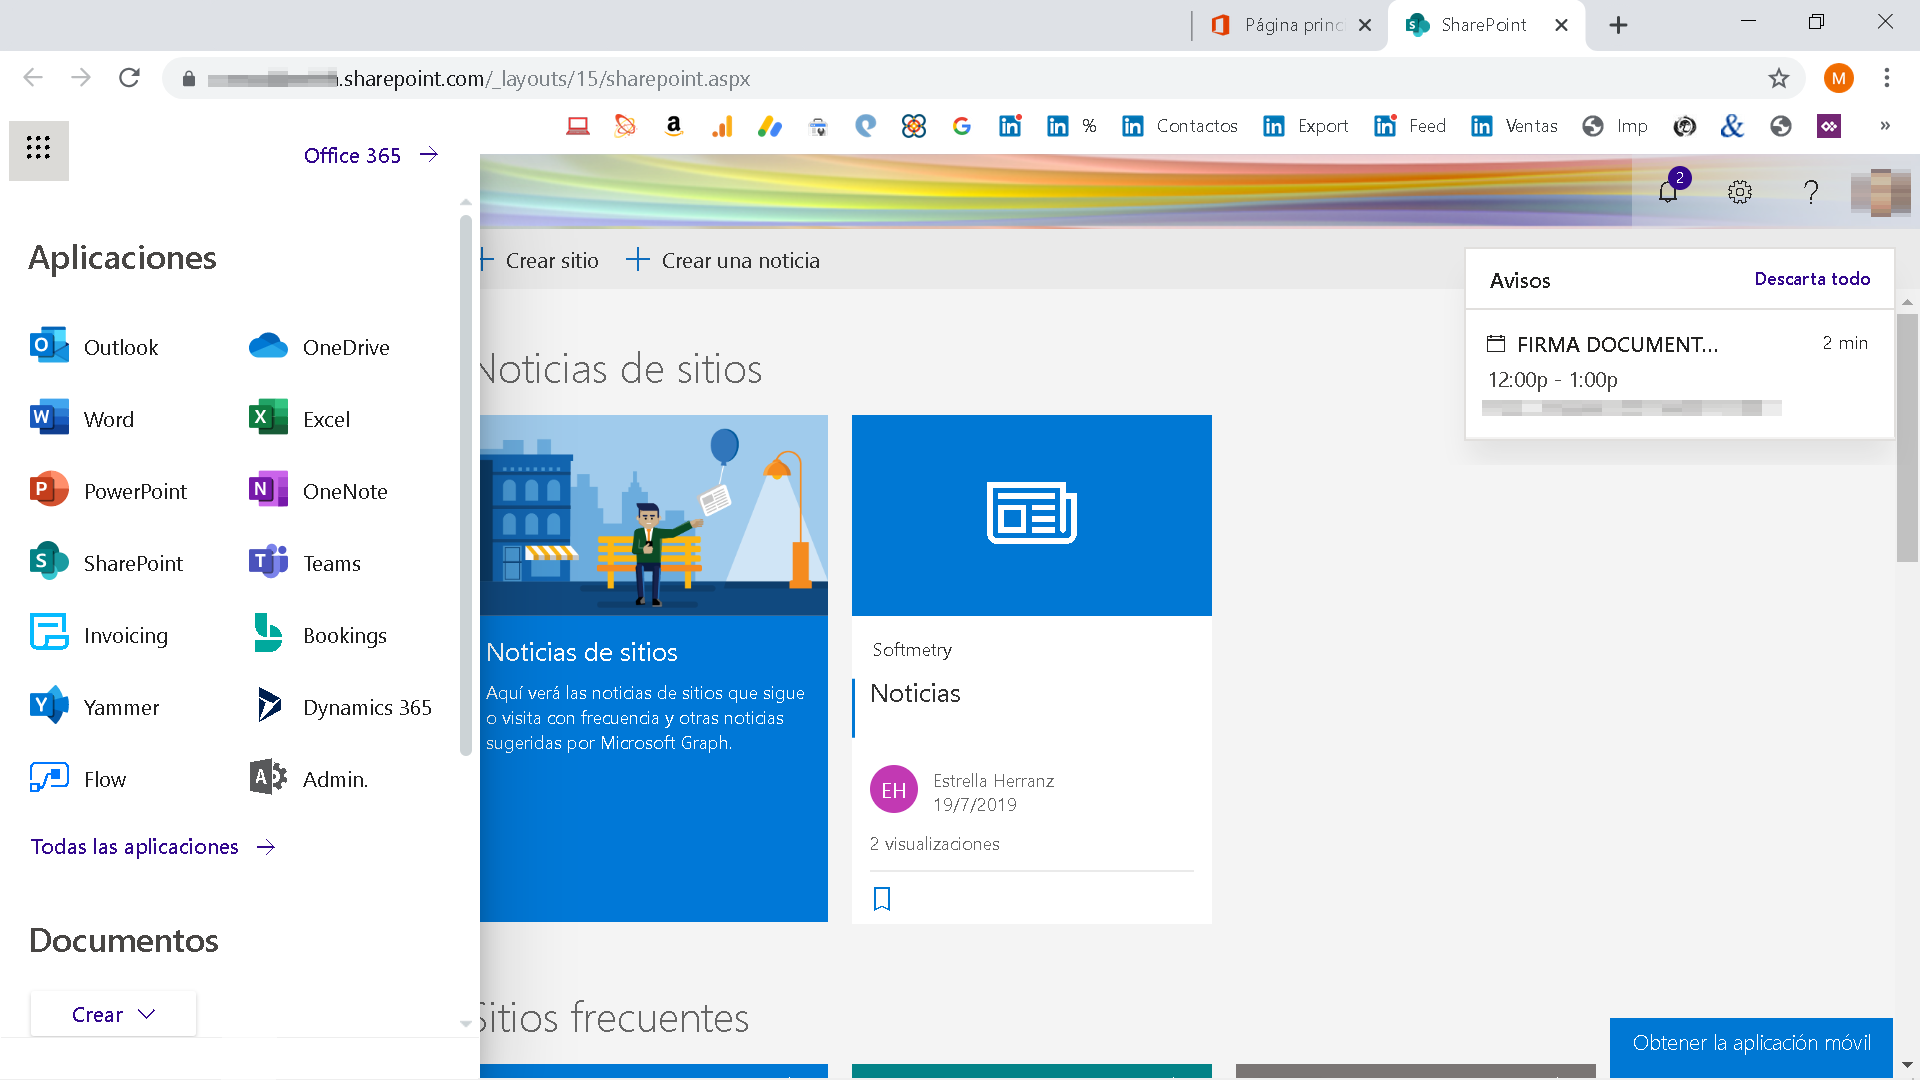Open Microsoft Teams app
The width and height of the screenshot is (1920, 1080).
pyautogui.click(x=305, y=563)
